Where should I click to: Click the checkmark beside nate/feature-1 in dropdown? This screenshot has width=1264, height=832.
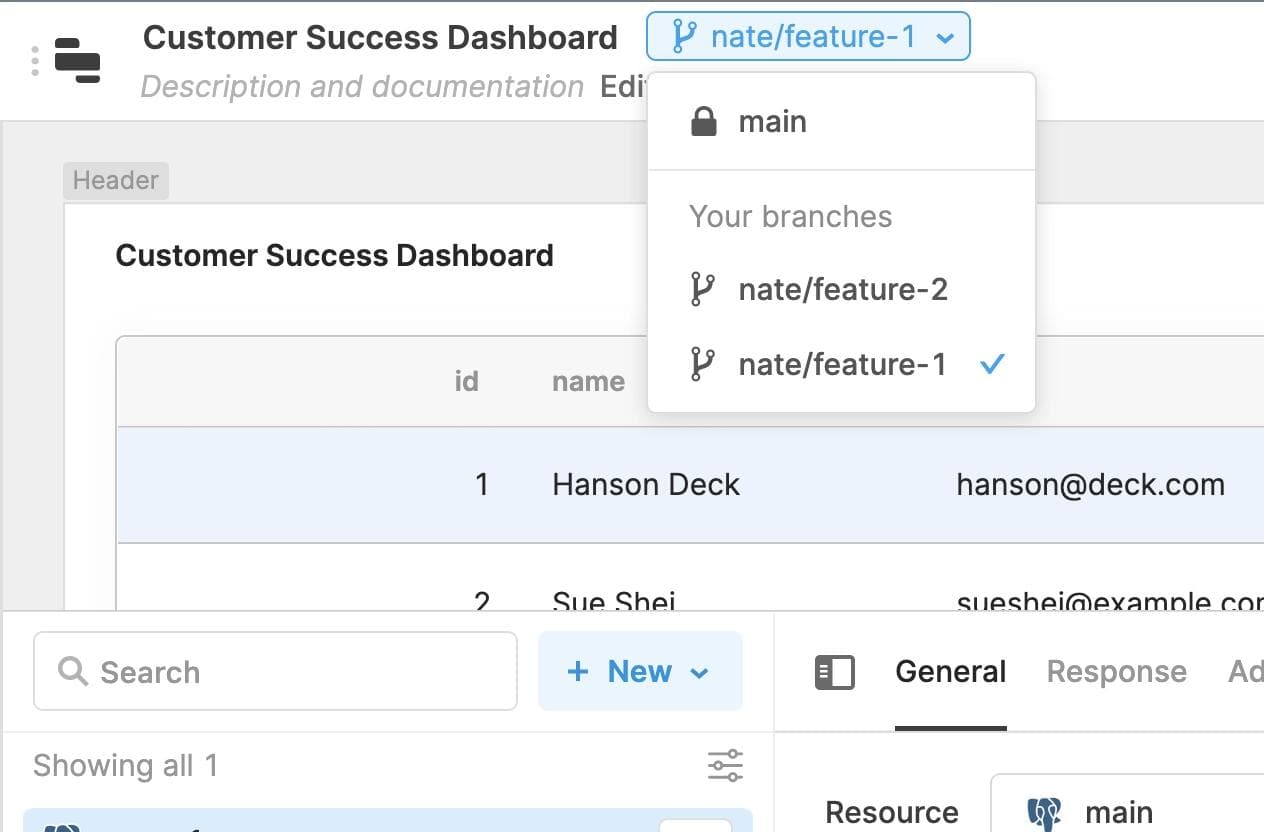coord(991,364)
